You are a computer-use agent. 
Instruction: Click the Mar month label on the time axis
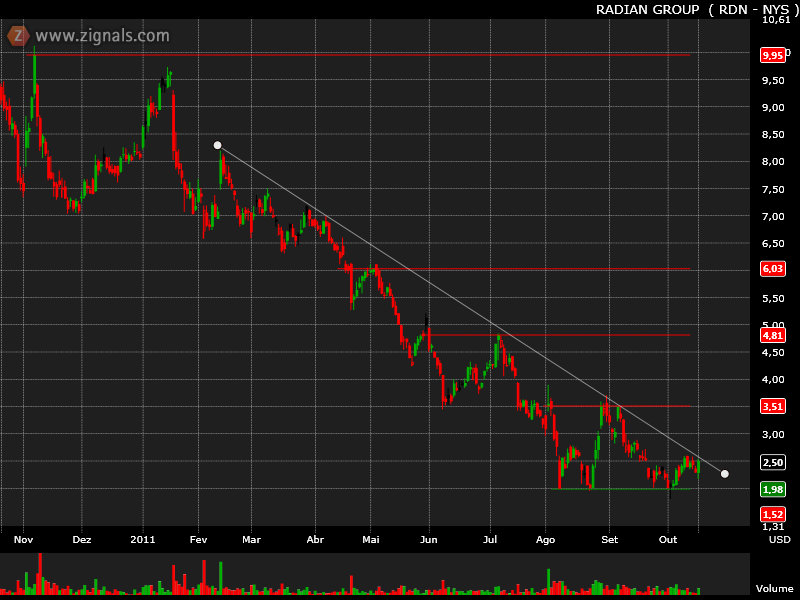pyautogui.click(x=251, y=539)
